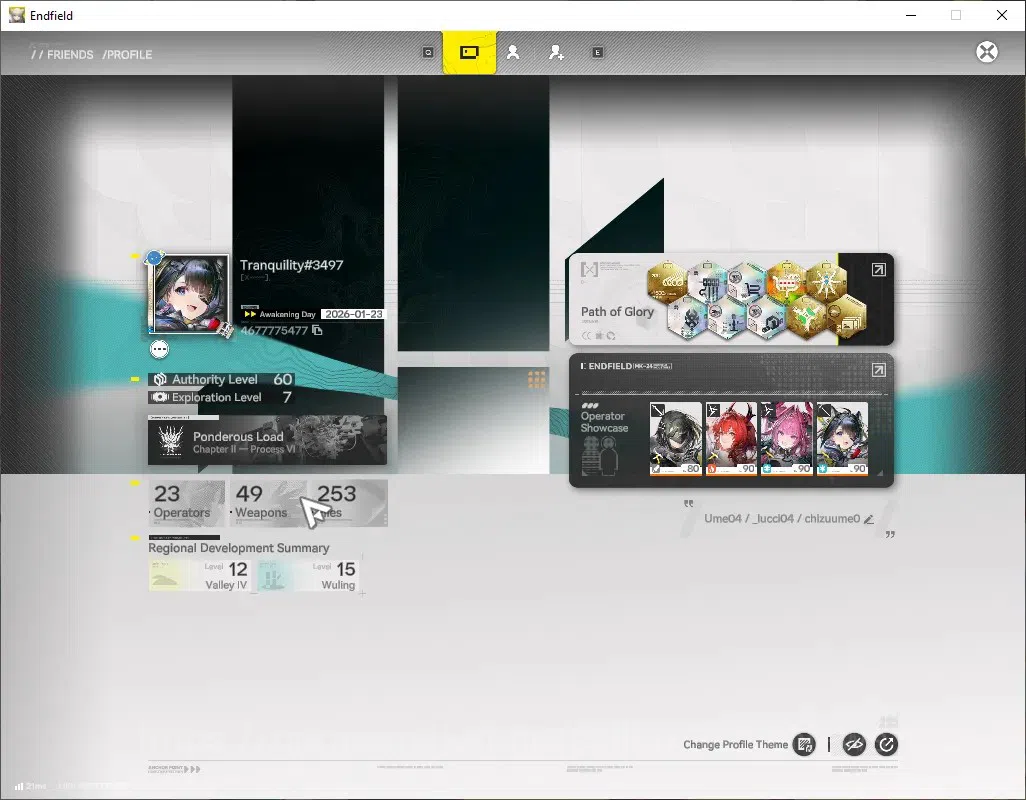
Task: Click the E next-tab key hint
Action: pyautogui.click(x=597, y=52)
